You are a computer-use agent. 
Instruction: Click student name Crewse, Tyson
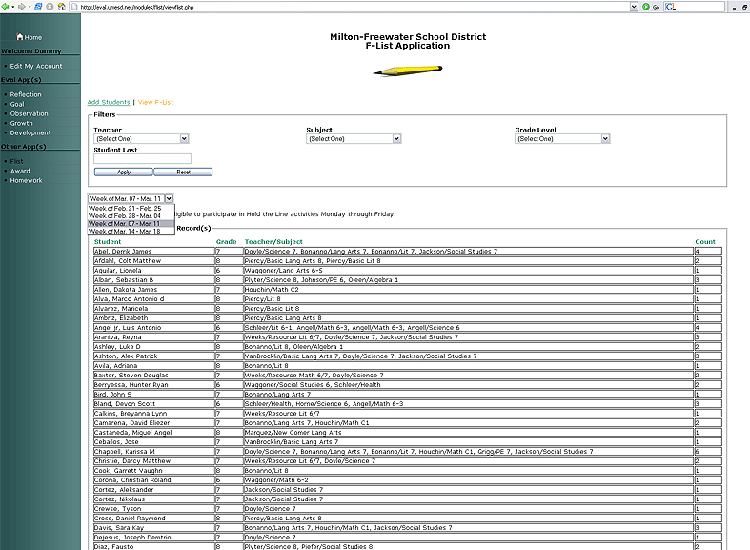pyautogui.click(x=118, y=508)
